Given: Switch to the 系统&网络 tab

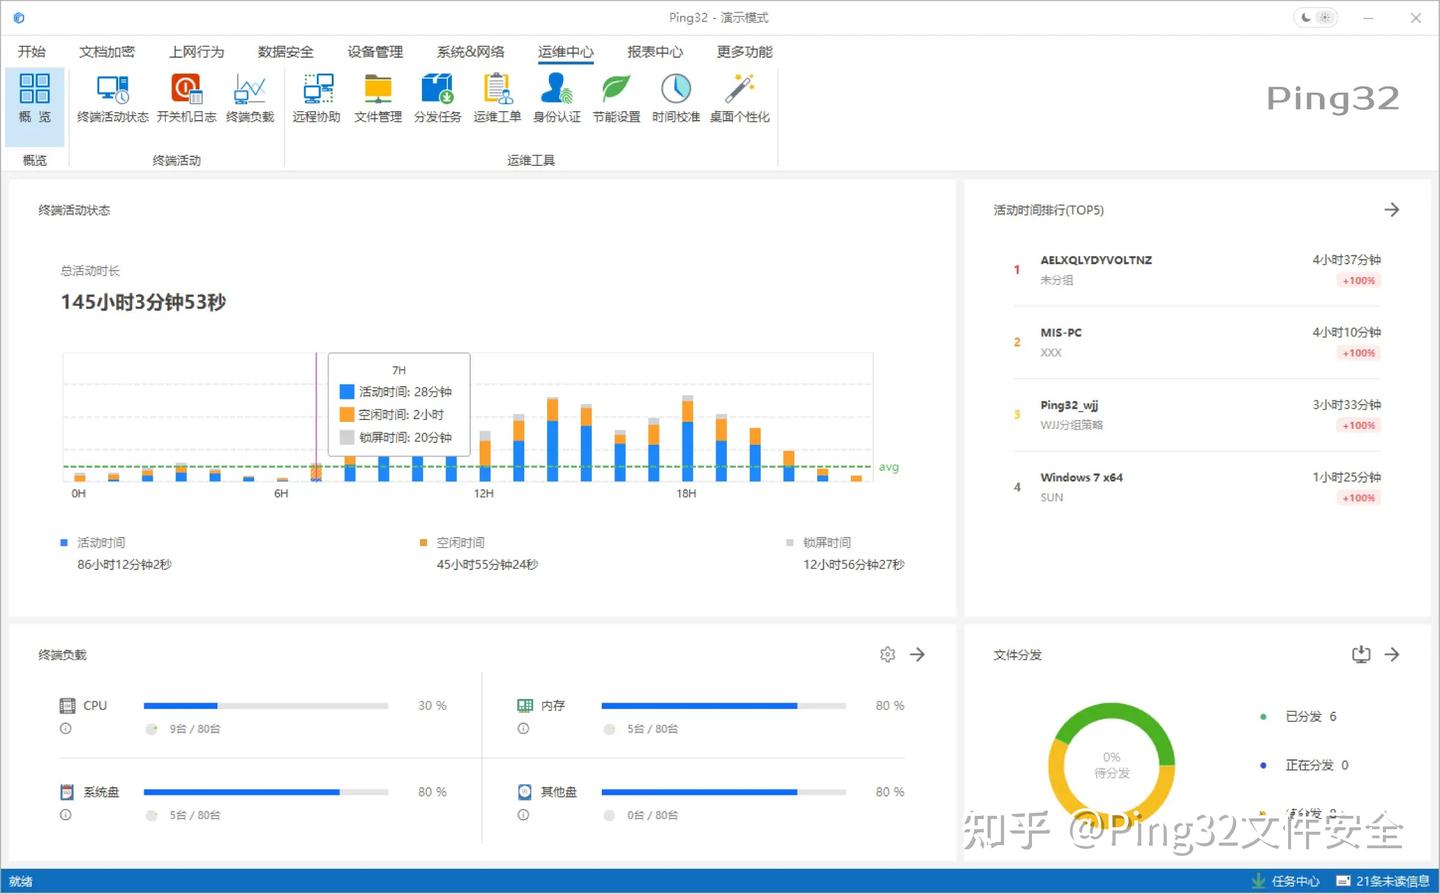Looking at the screenshot, I should (470, 52).
